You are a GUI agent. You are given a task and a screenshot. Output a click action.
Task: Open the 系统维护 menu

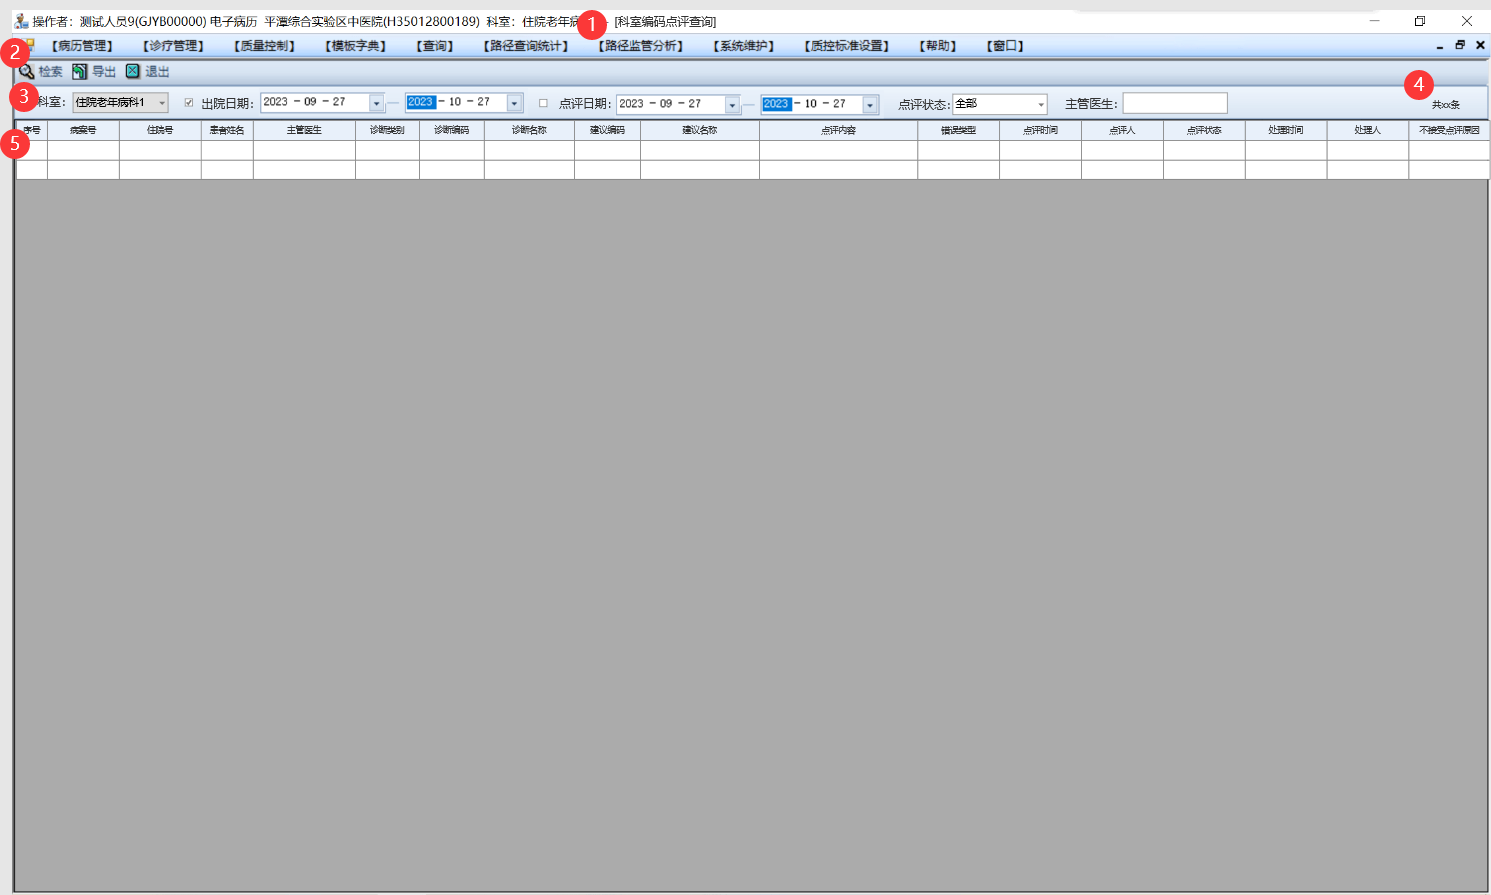click(744, 46)
